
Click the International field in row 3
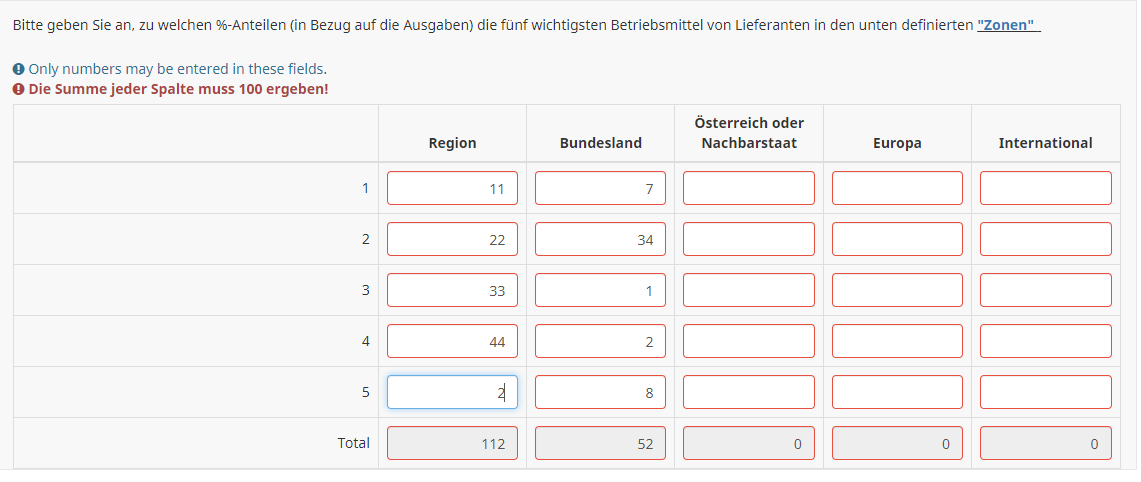pos(1045,290)
